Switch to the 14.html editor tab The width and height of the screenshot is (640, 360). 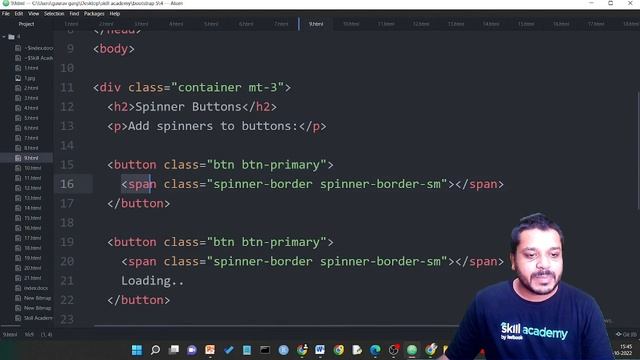[491, 24]
